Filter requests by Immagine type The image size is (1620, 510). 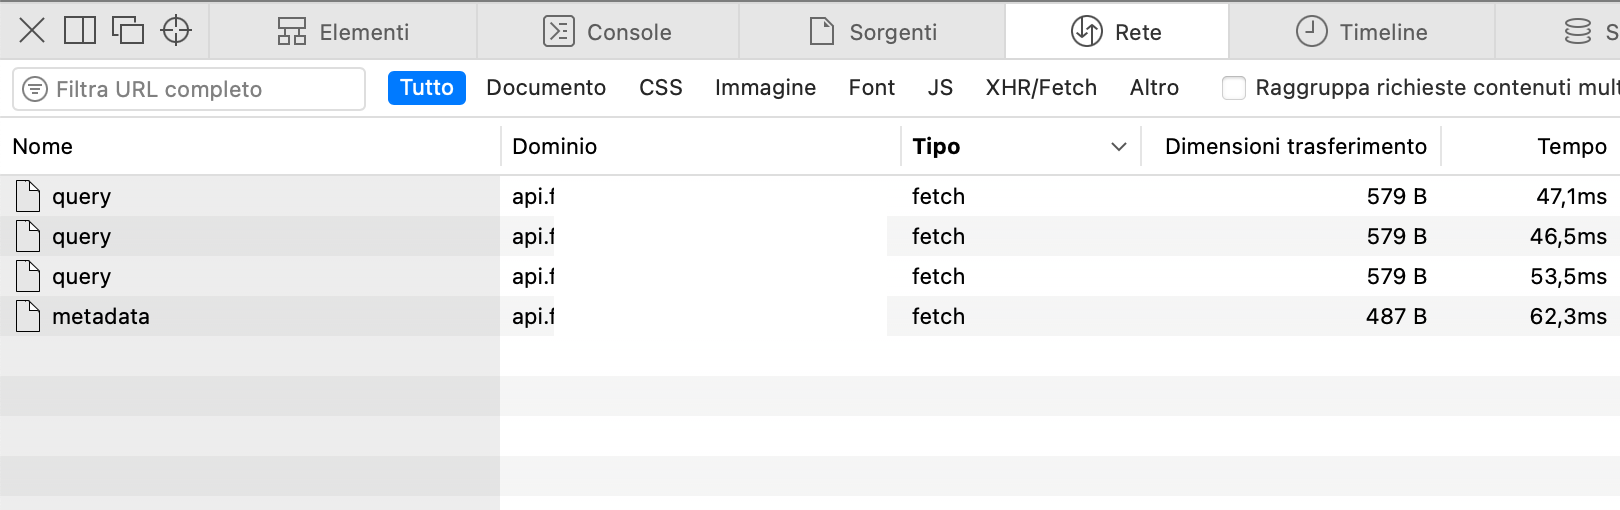click(765, 88)
